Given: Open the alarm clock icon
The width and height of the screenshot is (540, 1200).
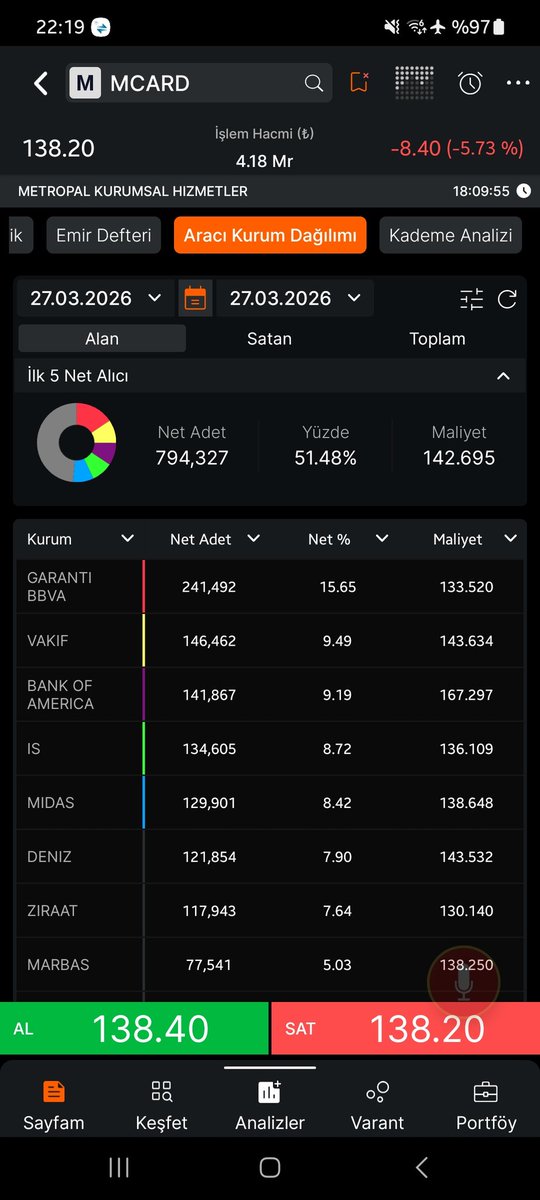Looking at the screenshot, I should [470, 83].
